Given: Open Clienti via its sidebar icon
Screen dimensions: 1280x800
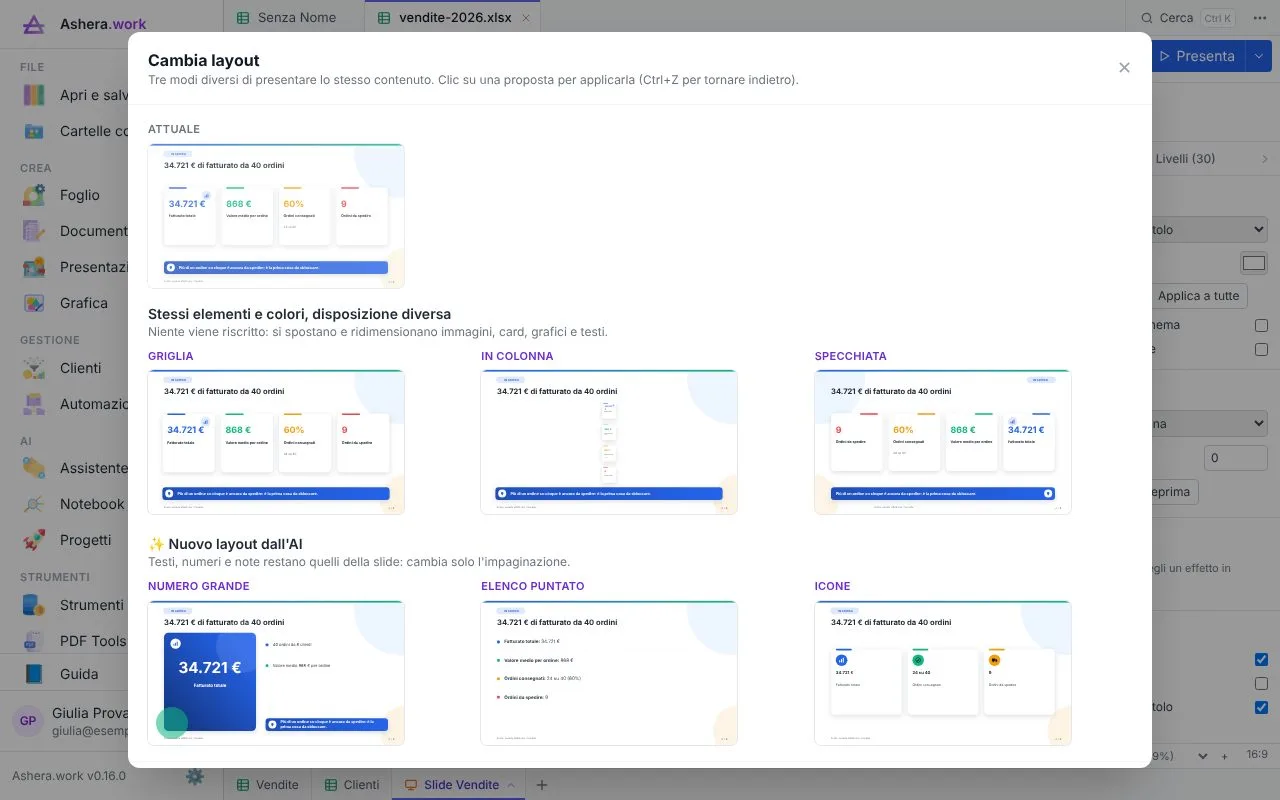Looking at the screenshot, I should point(34,368).
